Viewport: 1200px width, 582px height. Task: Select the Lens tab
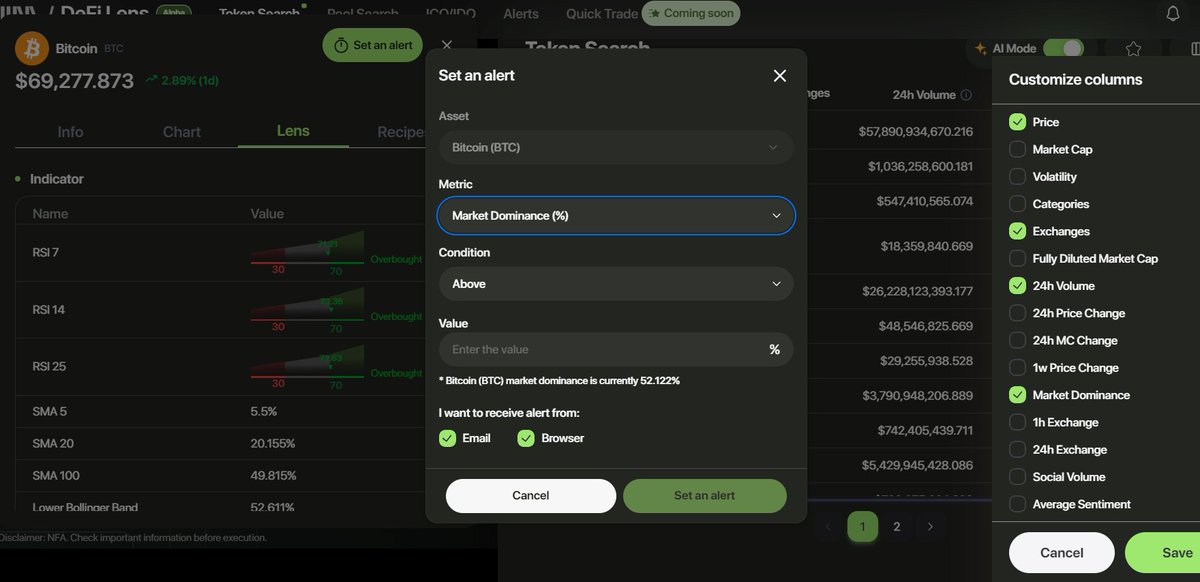293,131
